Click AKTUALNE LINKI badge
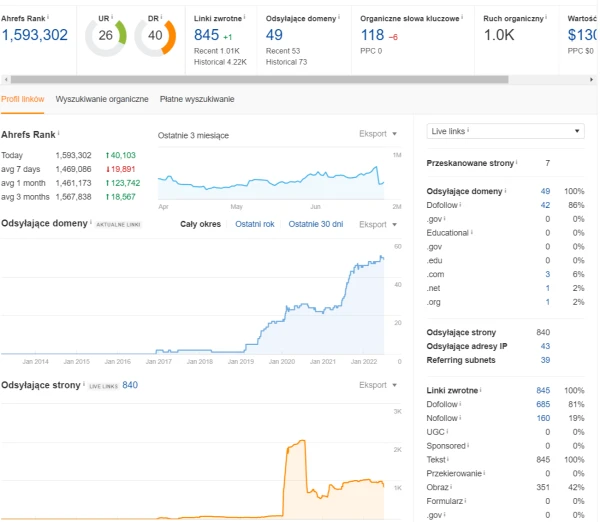Screen dimensions: 600x522 [x=118, y=225]
